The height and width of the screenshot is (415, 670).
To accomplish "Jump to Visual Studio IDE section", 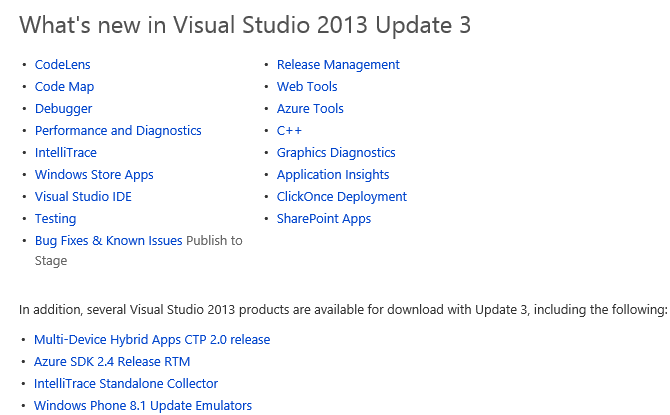I will pos(83,197).
